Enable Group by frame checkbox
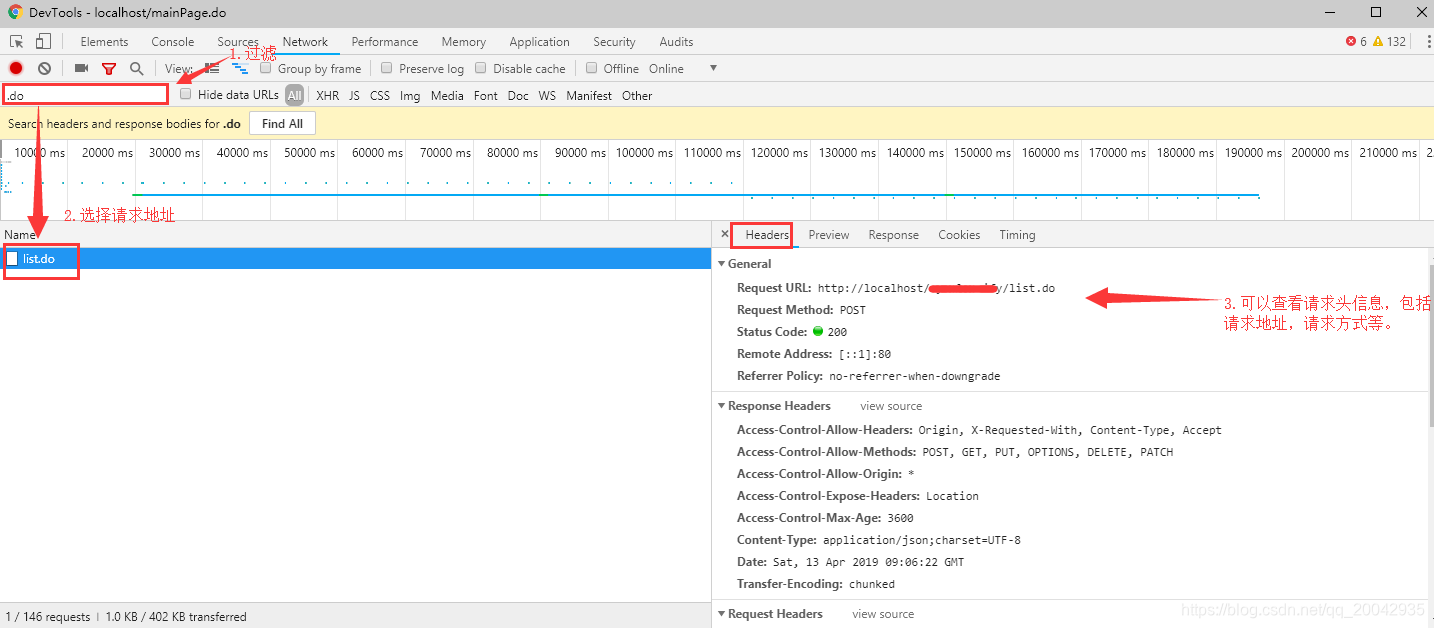The width and height of the screenshot is (1434, 628). click(x=266, y=68)
